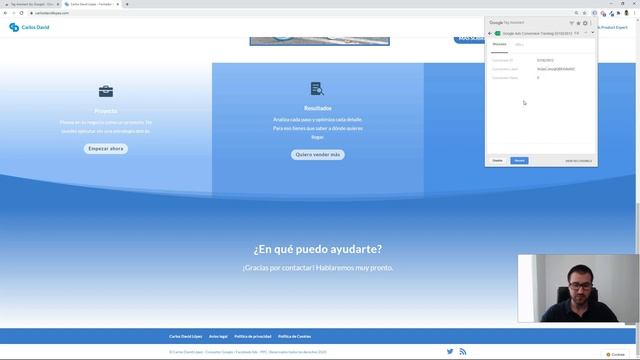
Task: Switch to the second tab in Tag Assistant
Action: click(x=519, y=44)
